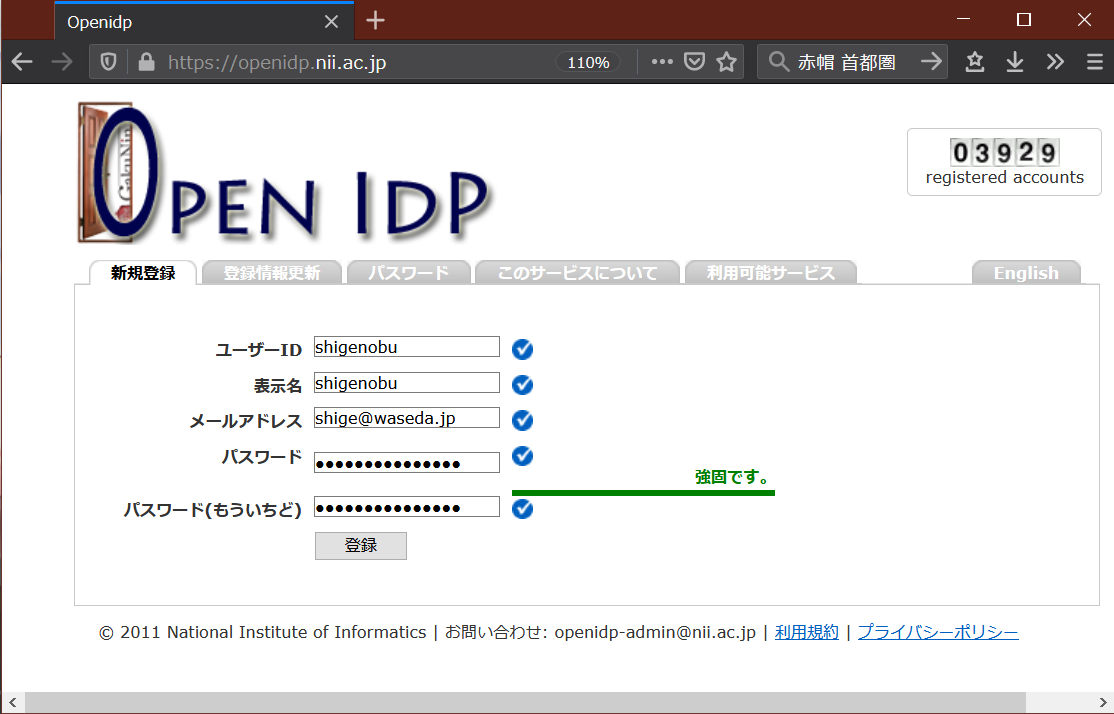Click the check mark next to メールアドレス
This screenshot has width=1114, height=714.
pos(522,420)
